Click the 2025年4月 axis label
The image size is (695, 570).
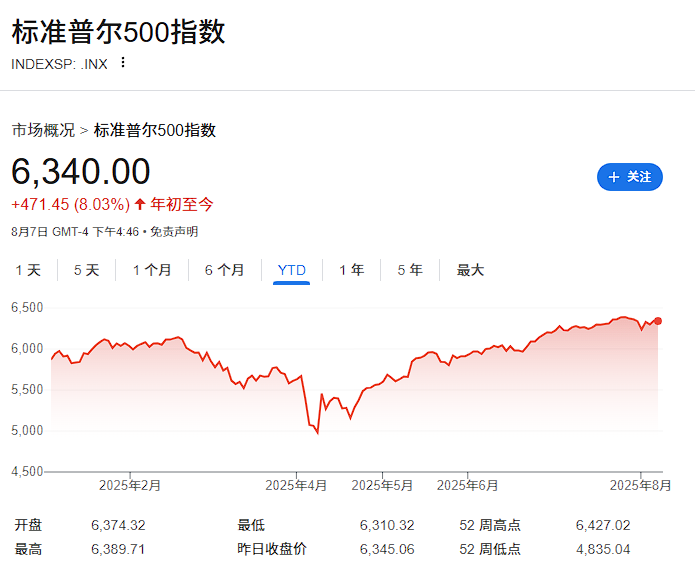(x=296, y=485)
